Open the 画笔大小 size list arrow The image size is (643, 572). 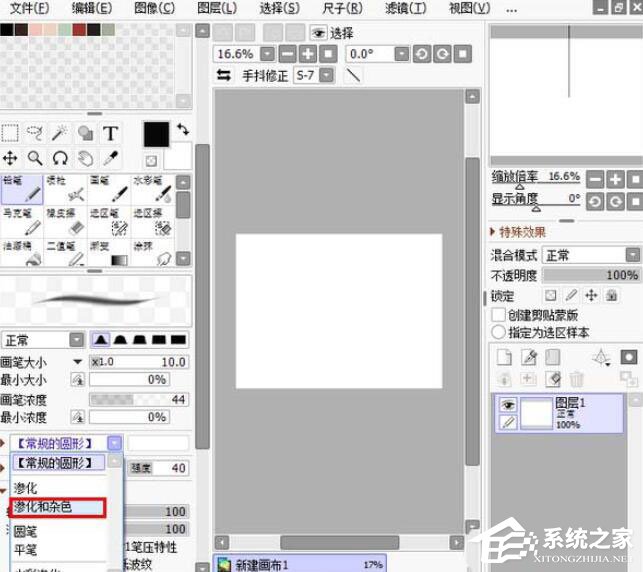coord(77,362)
